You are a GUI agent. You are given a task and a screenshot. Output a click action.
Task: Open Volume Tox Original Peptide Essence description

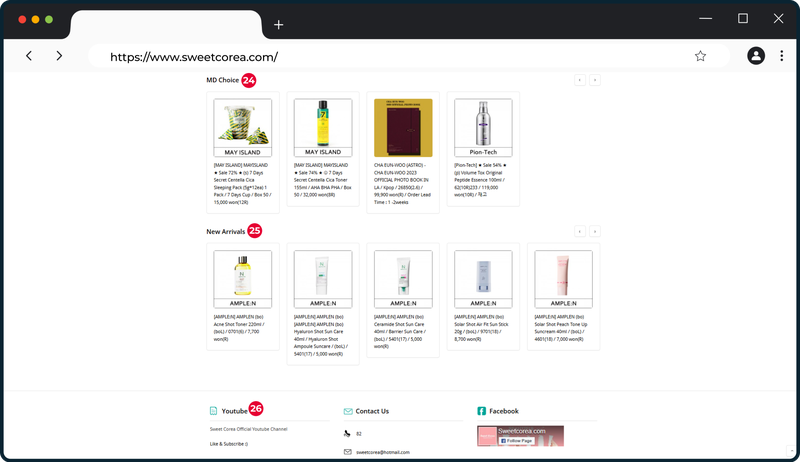tap(483, 180)
